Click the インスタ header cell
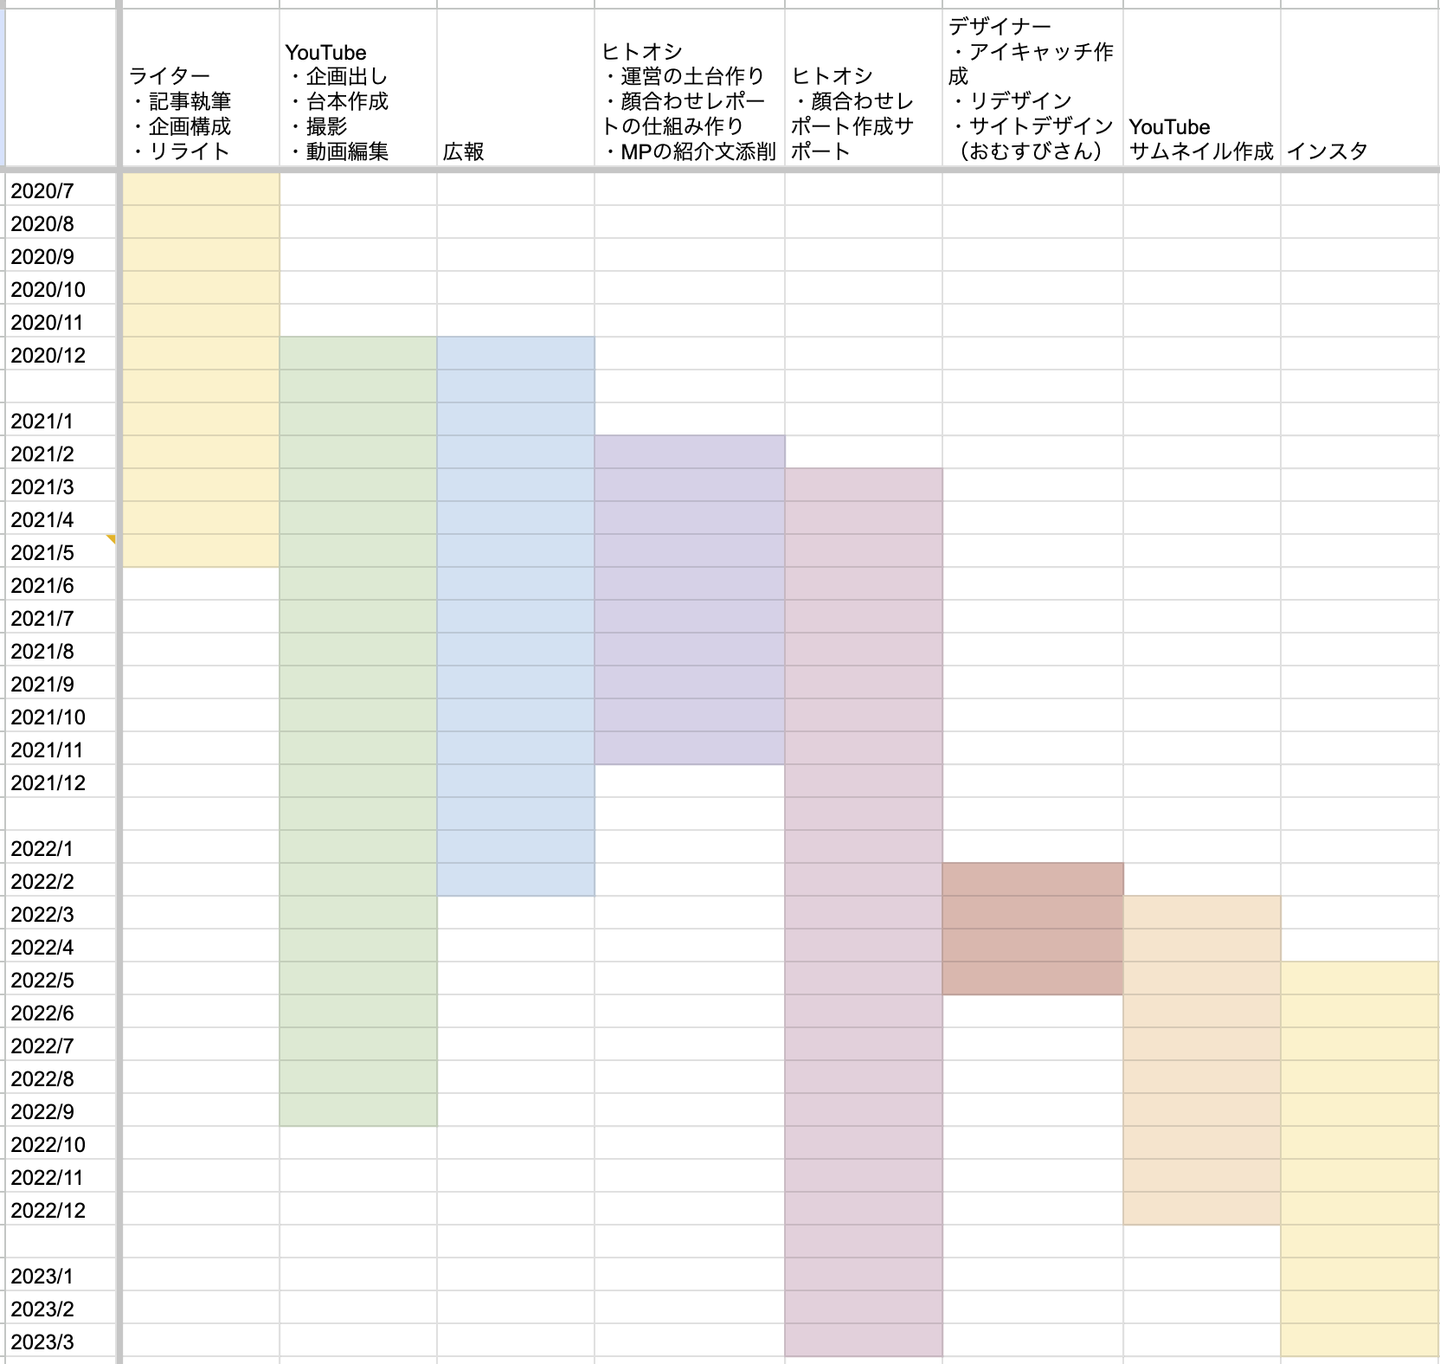The width and height of the screenshot is (1440, 1364). (x=1360, y=88)
